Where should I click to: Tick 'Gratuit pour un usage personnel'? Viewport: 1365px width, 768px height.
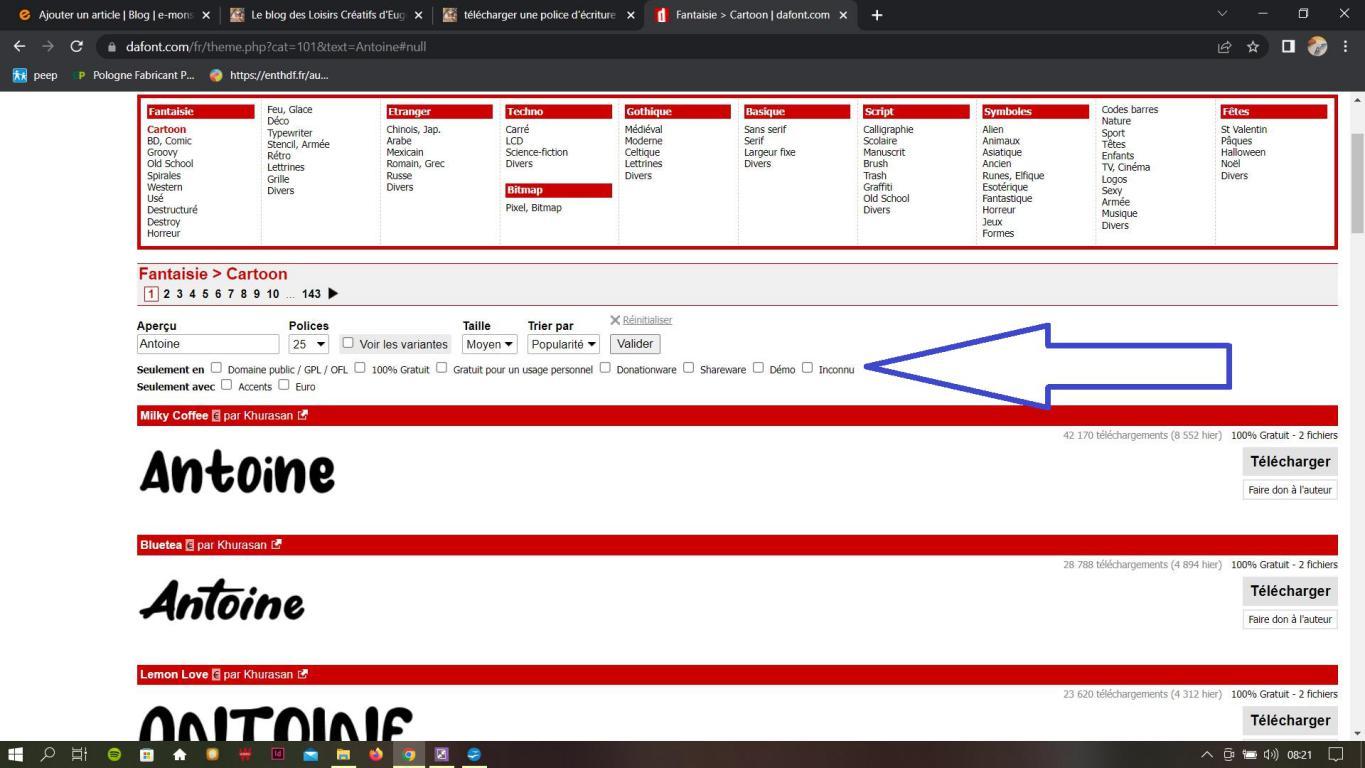441,368
